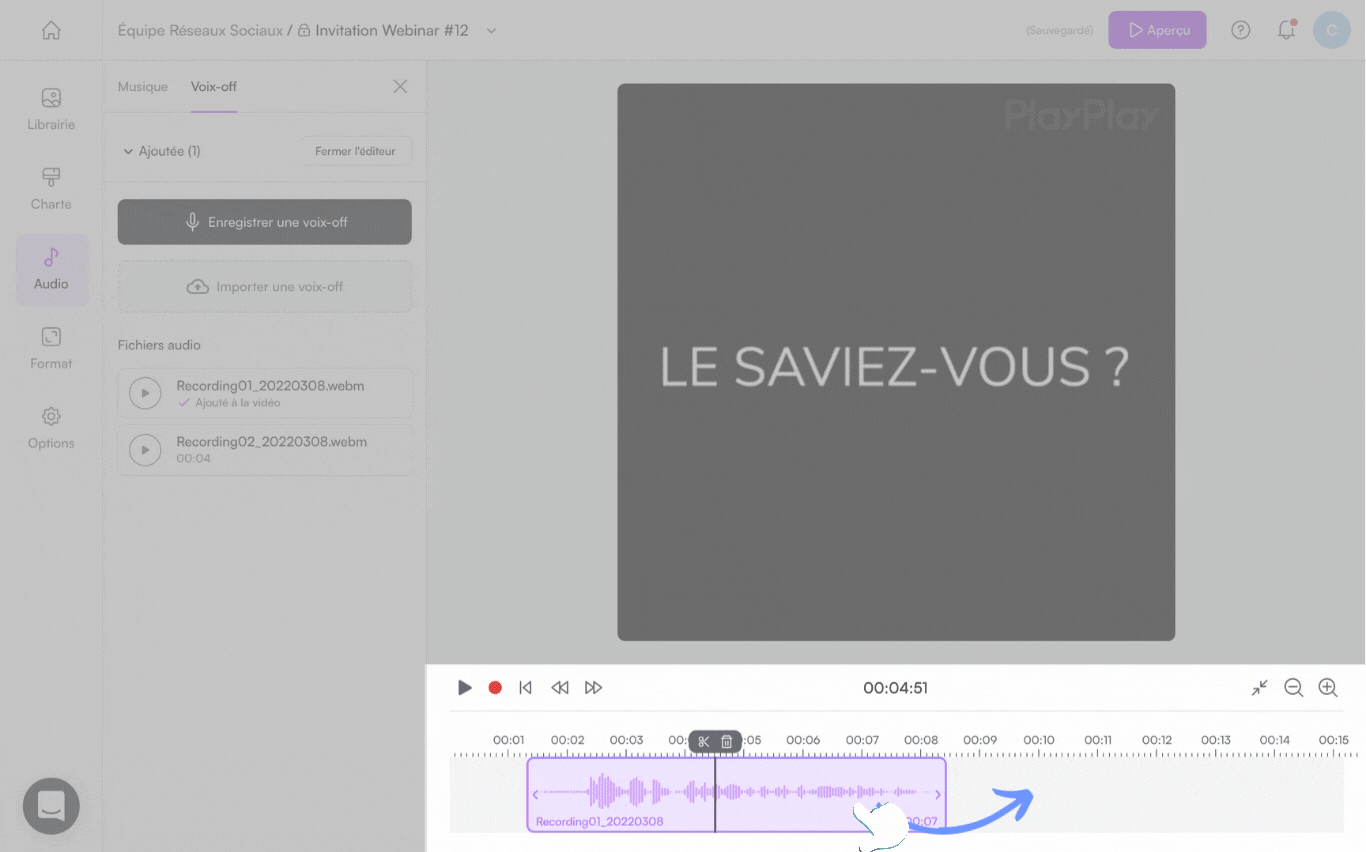1366x852 pixels.
Task: Skip to the start of the timeline
Action: coord(525,688)
